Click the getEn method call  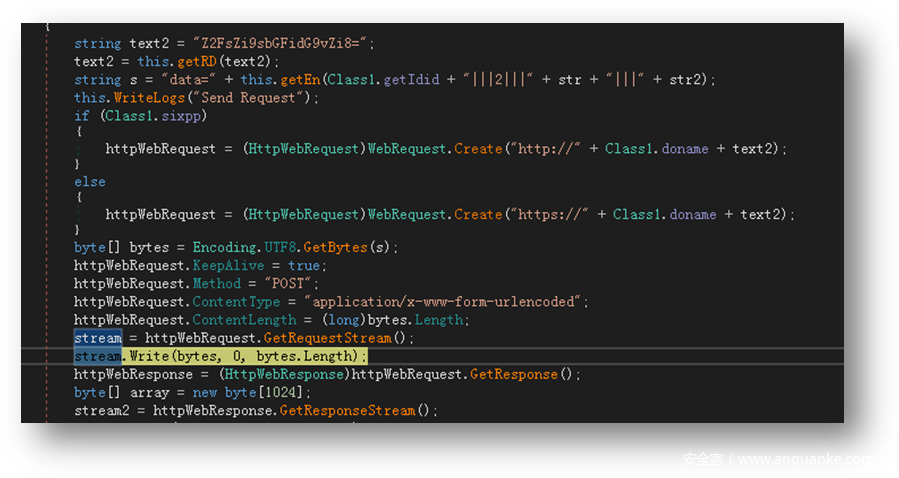pos(261,80)
